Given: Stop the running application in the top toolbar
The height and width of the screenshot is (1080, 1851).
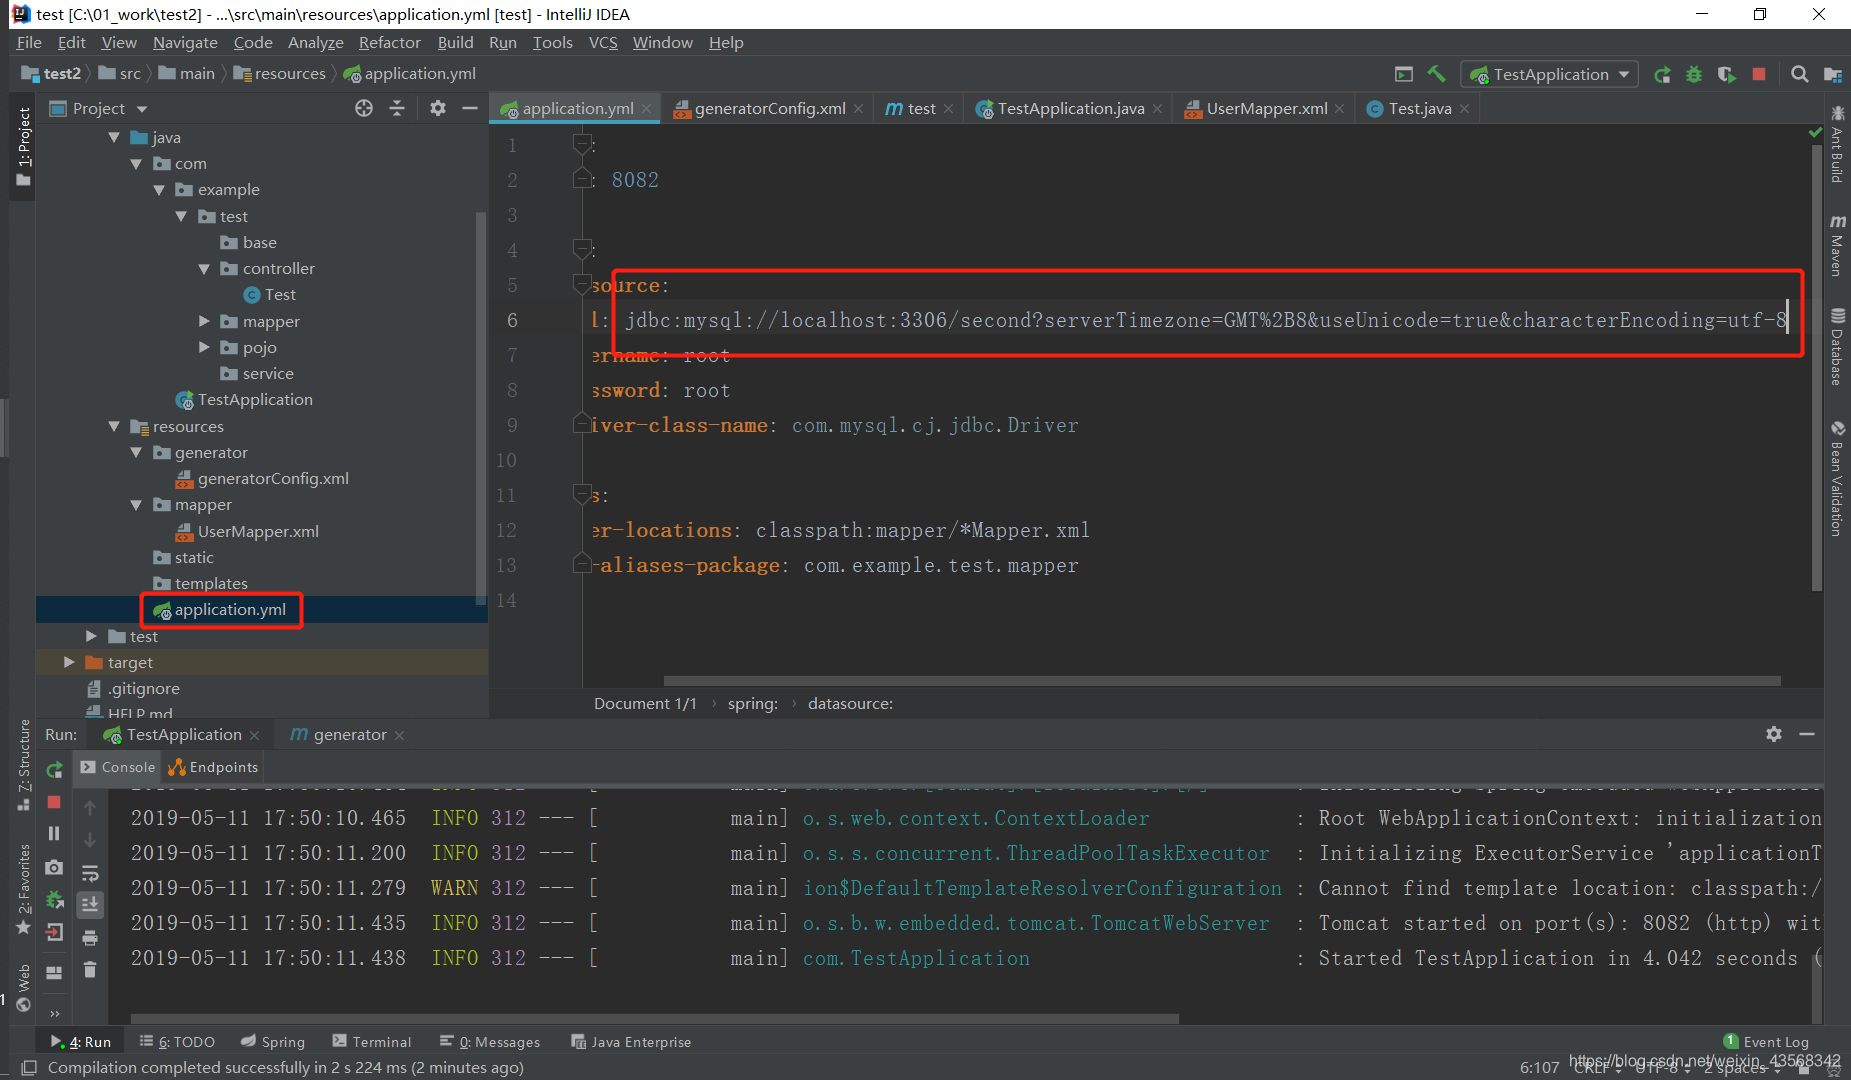Looking at the screenshot, I should [1759, 74].
